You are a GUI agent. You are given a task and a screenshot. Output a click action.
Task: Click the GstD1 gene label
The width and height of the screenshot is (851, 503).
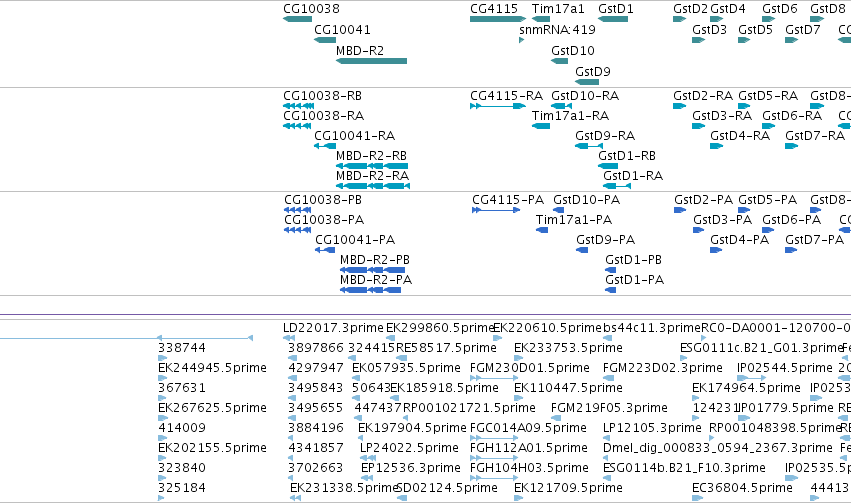pos(615,9)
